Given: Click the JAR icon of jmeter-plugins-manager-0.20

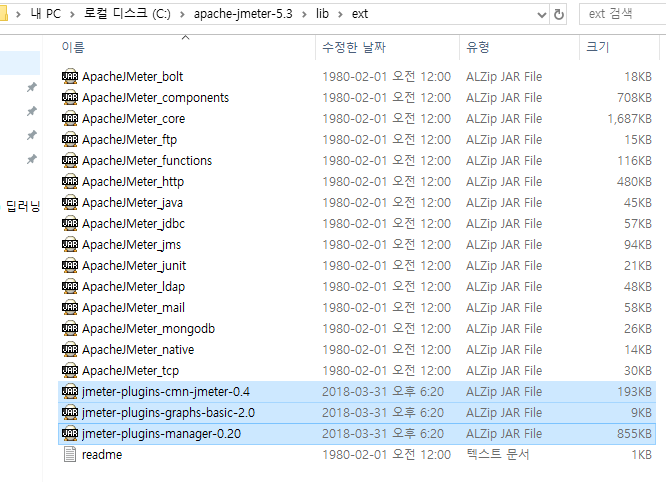Looking at the screenshot, I should point(70,434).
